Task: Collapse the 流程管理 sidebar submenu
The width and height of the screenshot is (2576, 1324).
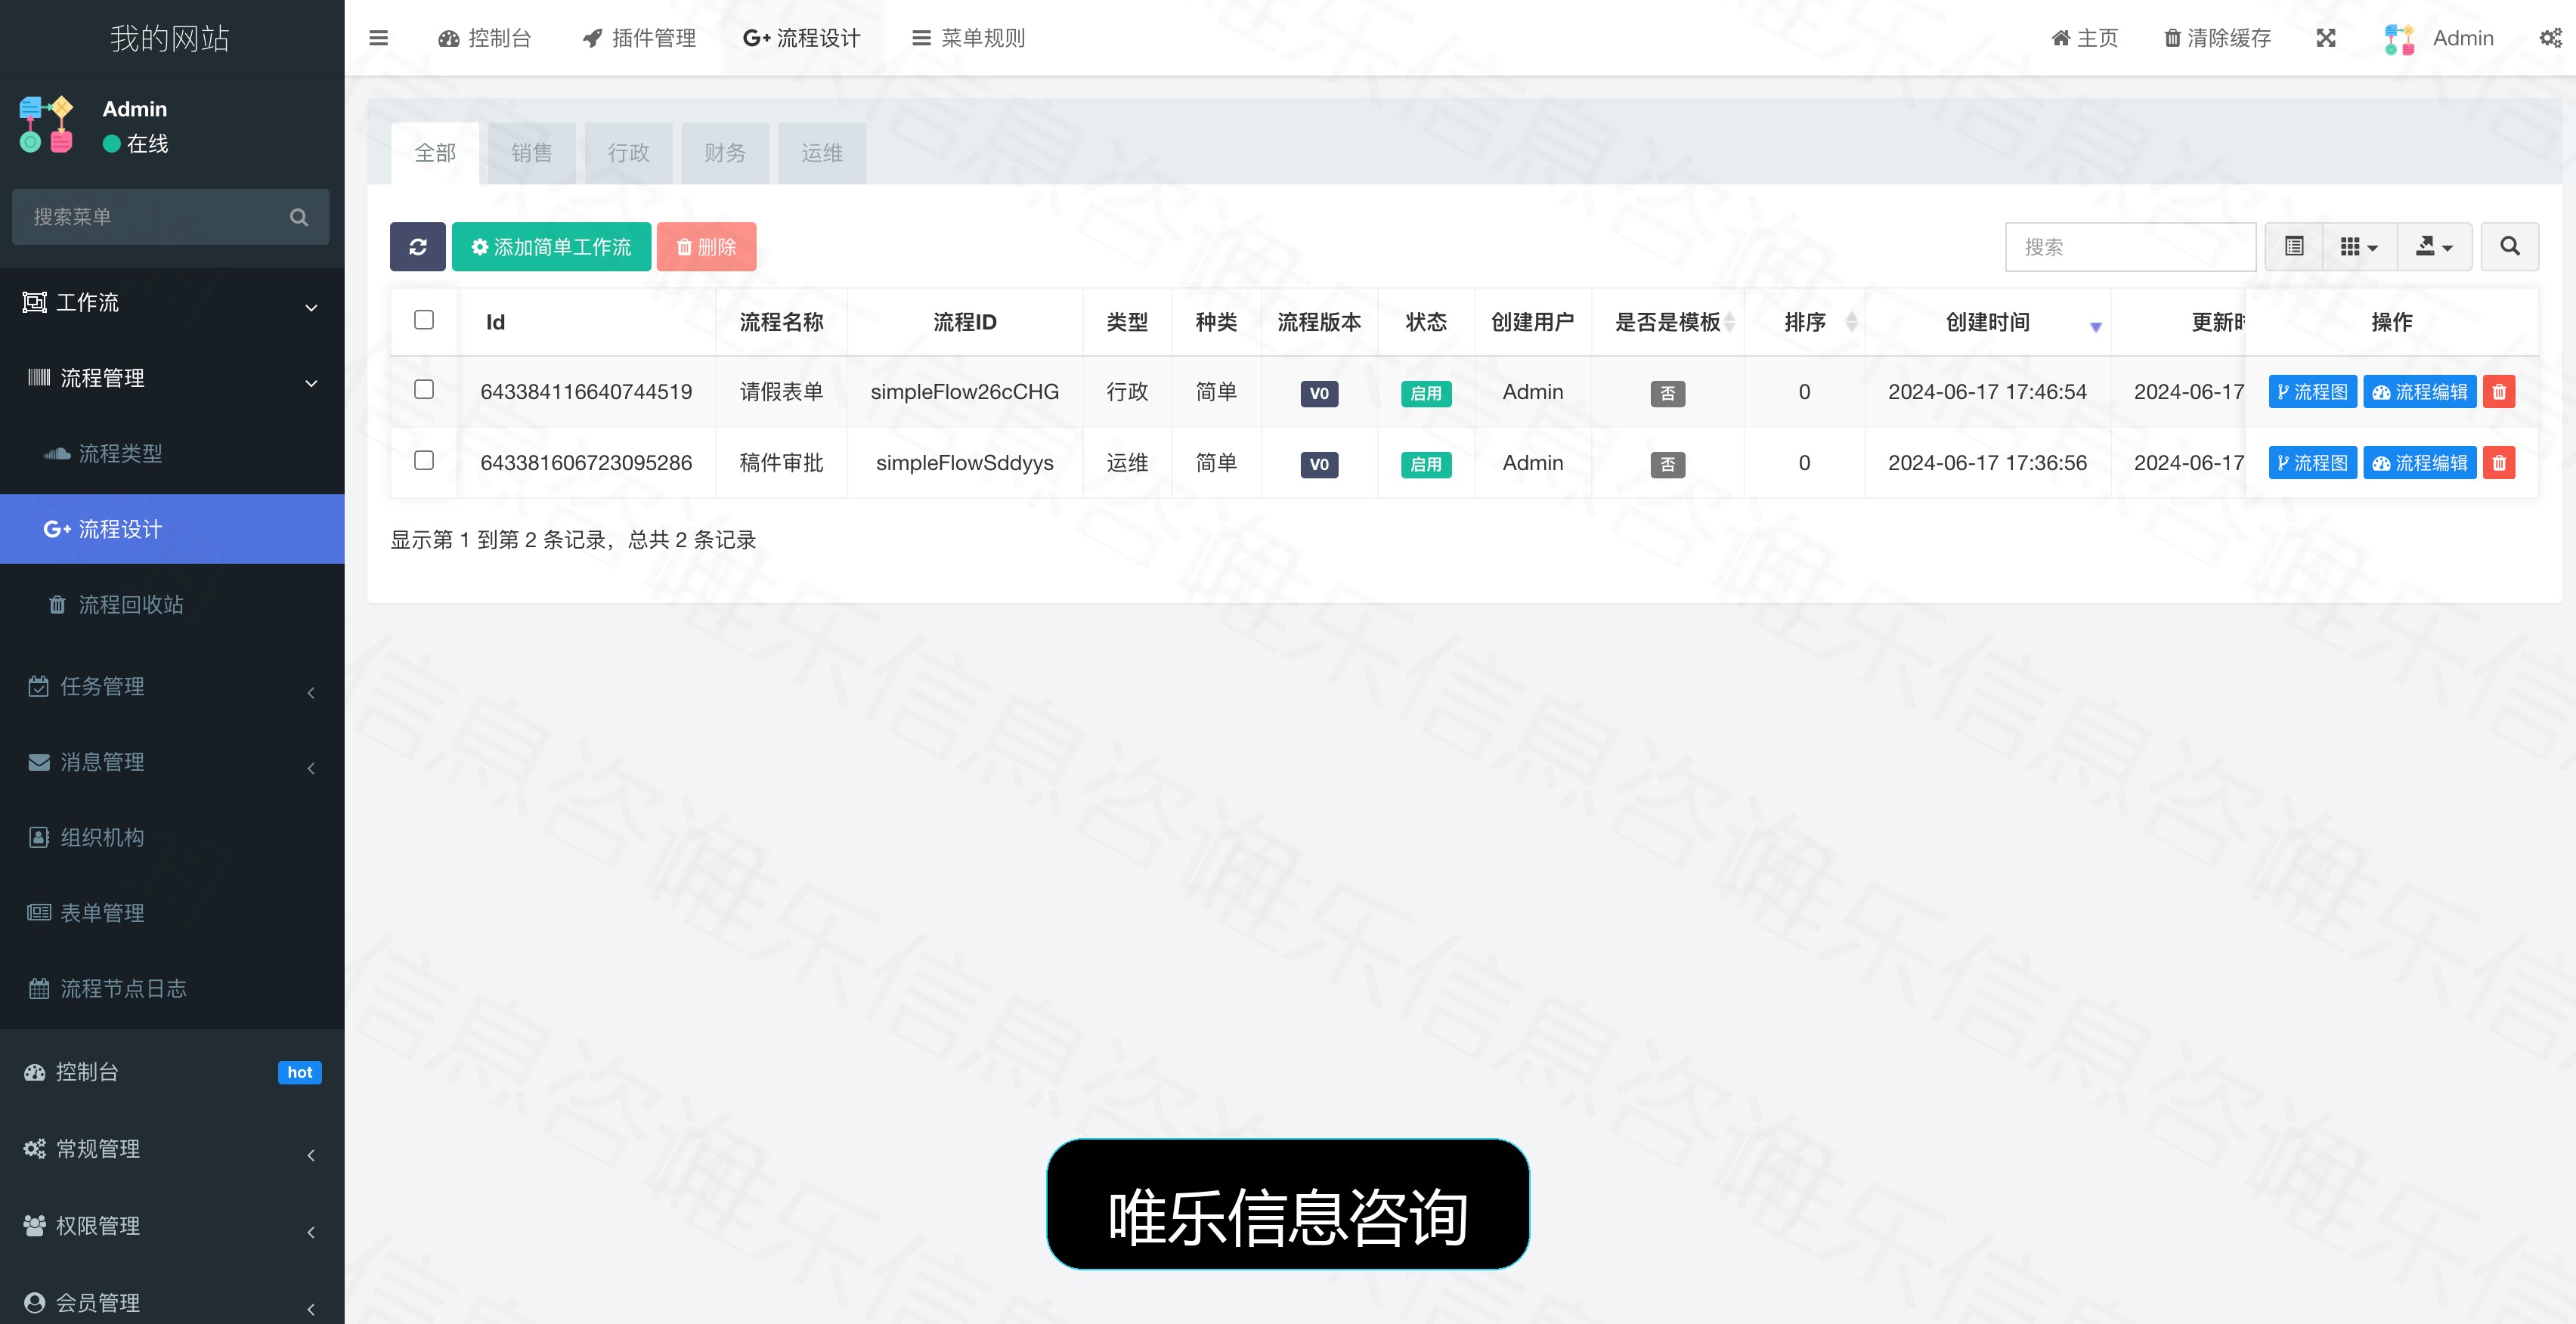Action: (x=172, y=378)
